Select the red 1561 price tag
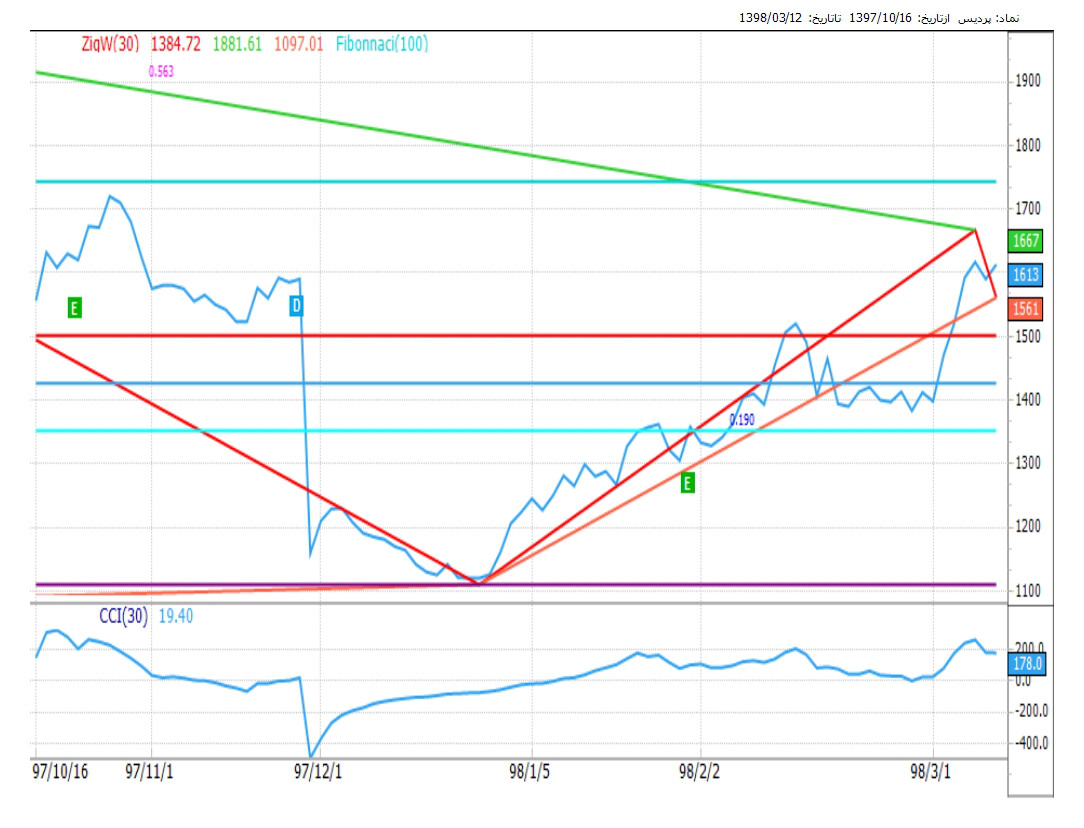The width and height of the screenshot is (1084, 828). 1025,308
